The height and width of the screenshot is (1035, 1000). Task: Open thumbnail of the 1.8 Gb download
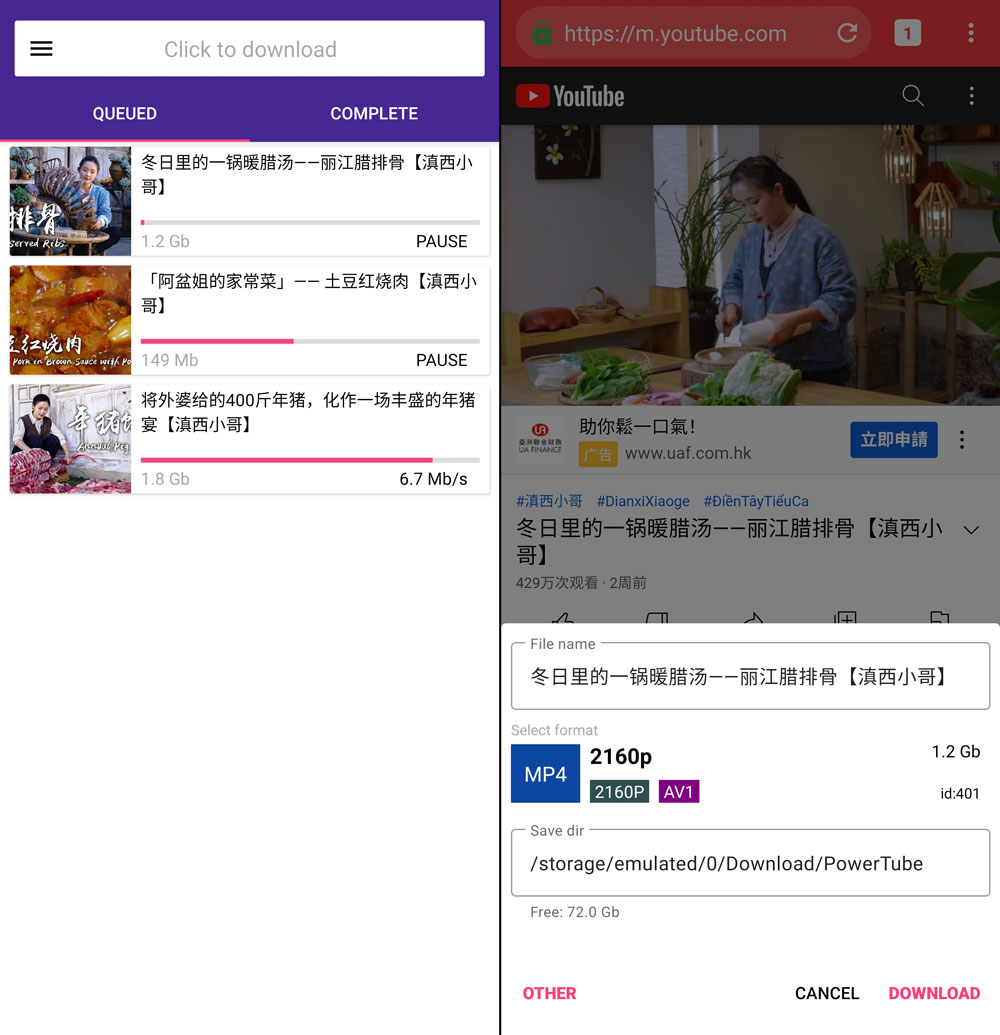click(x=71, y=439)
